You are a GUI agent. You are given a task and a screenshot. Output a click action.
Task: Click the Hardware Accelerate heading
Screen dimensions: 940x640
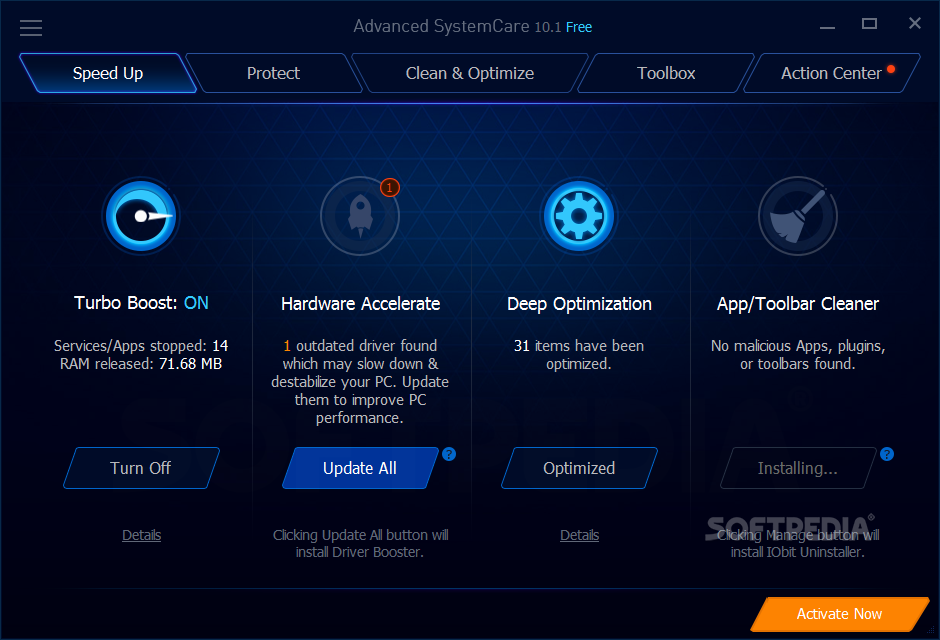(x=360, y=304)
